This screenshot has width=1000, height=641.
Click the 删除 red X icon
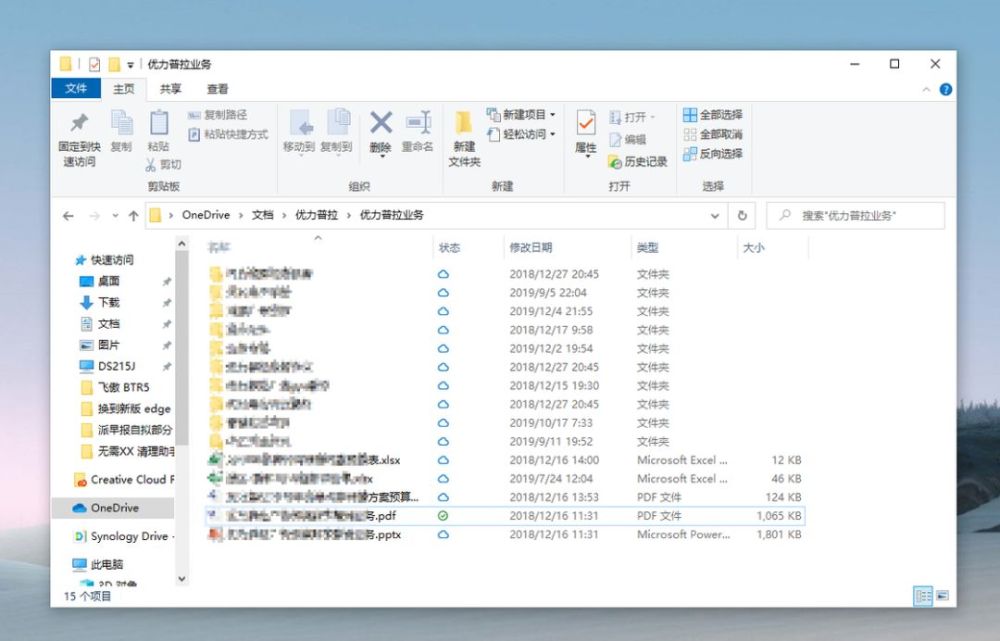point(381,122)
